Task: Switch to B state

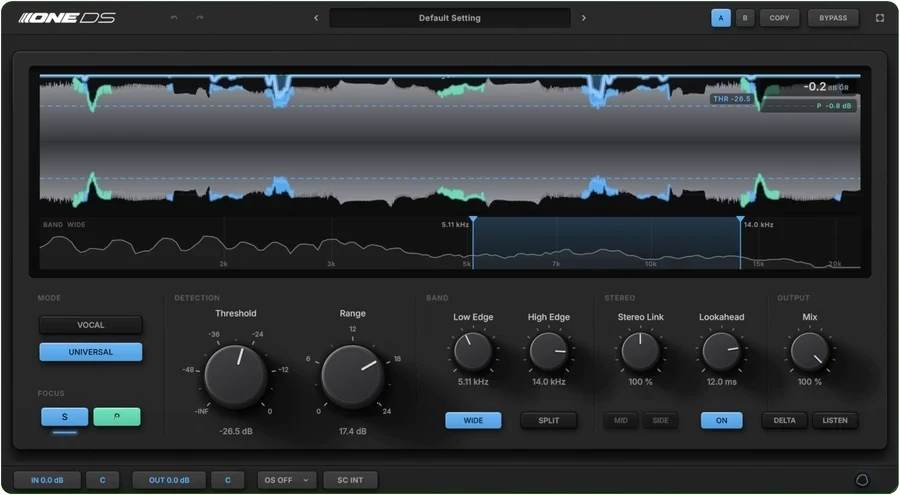Action: 745,18
